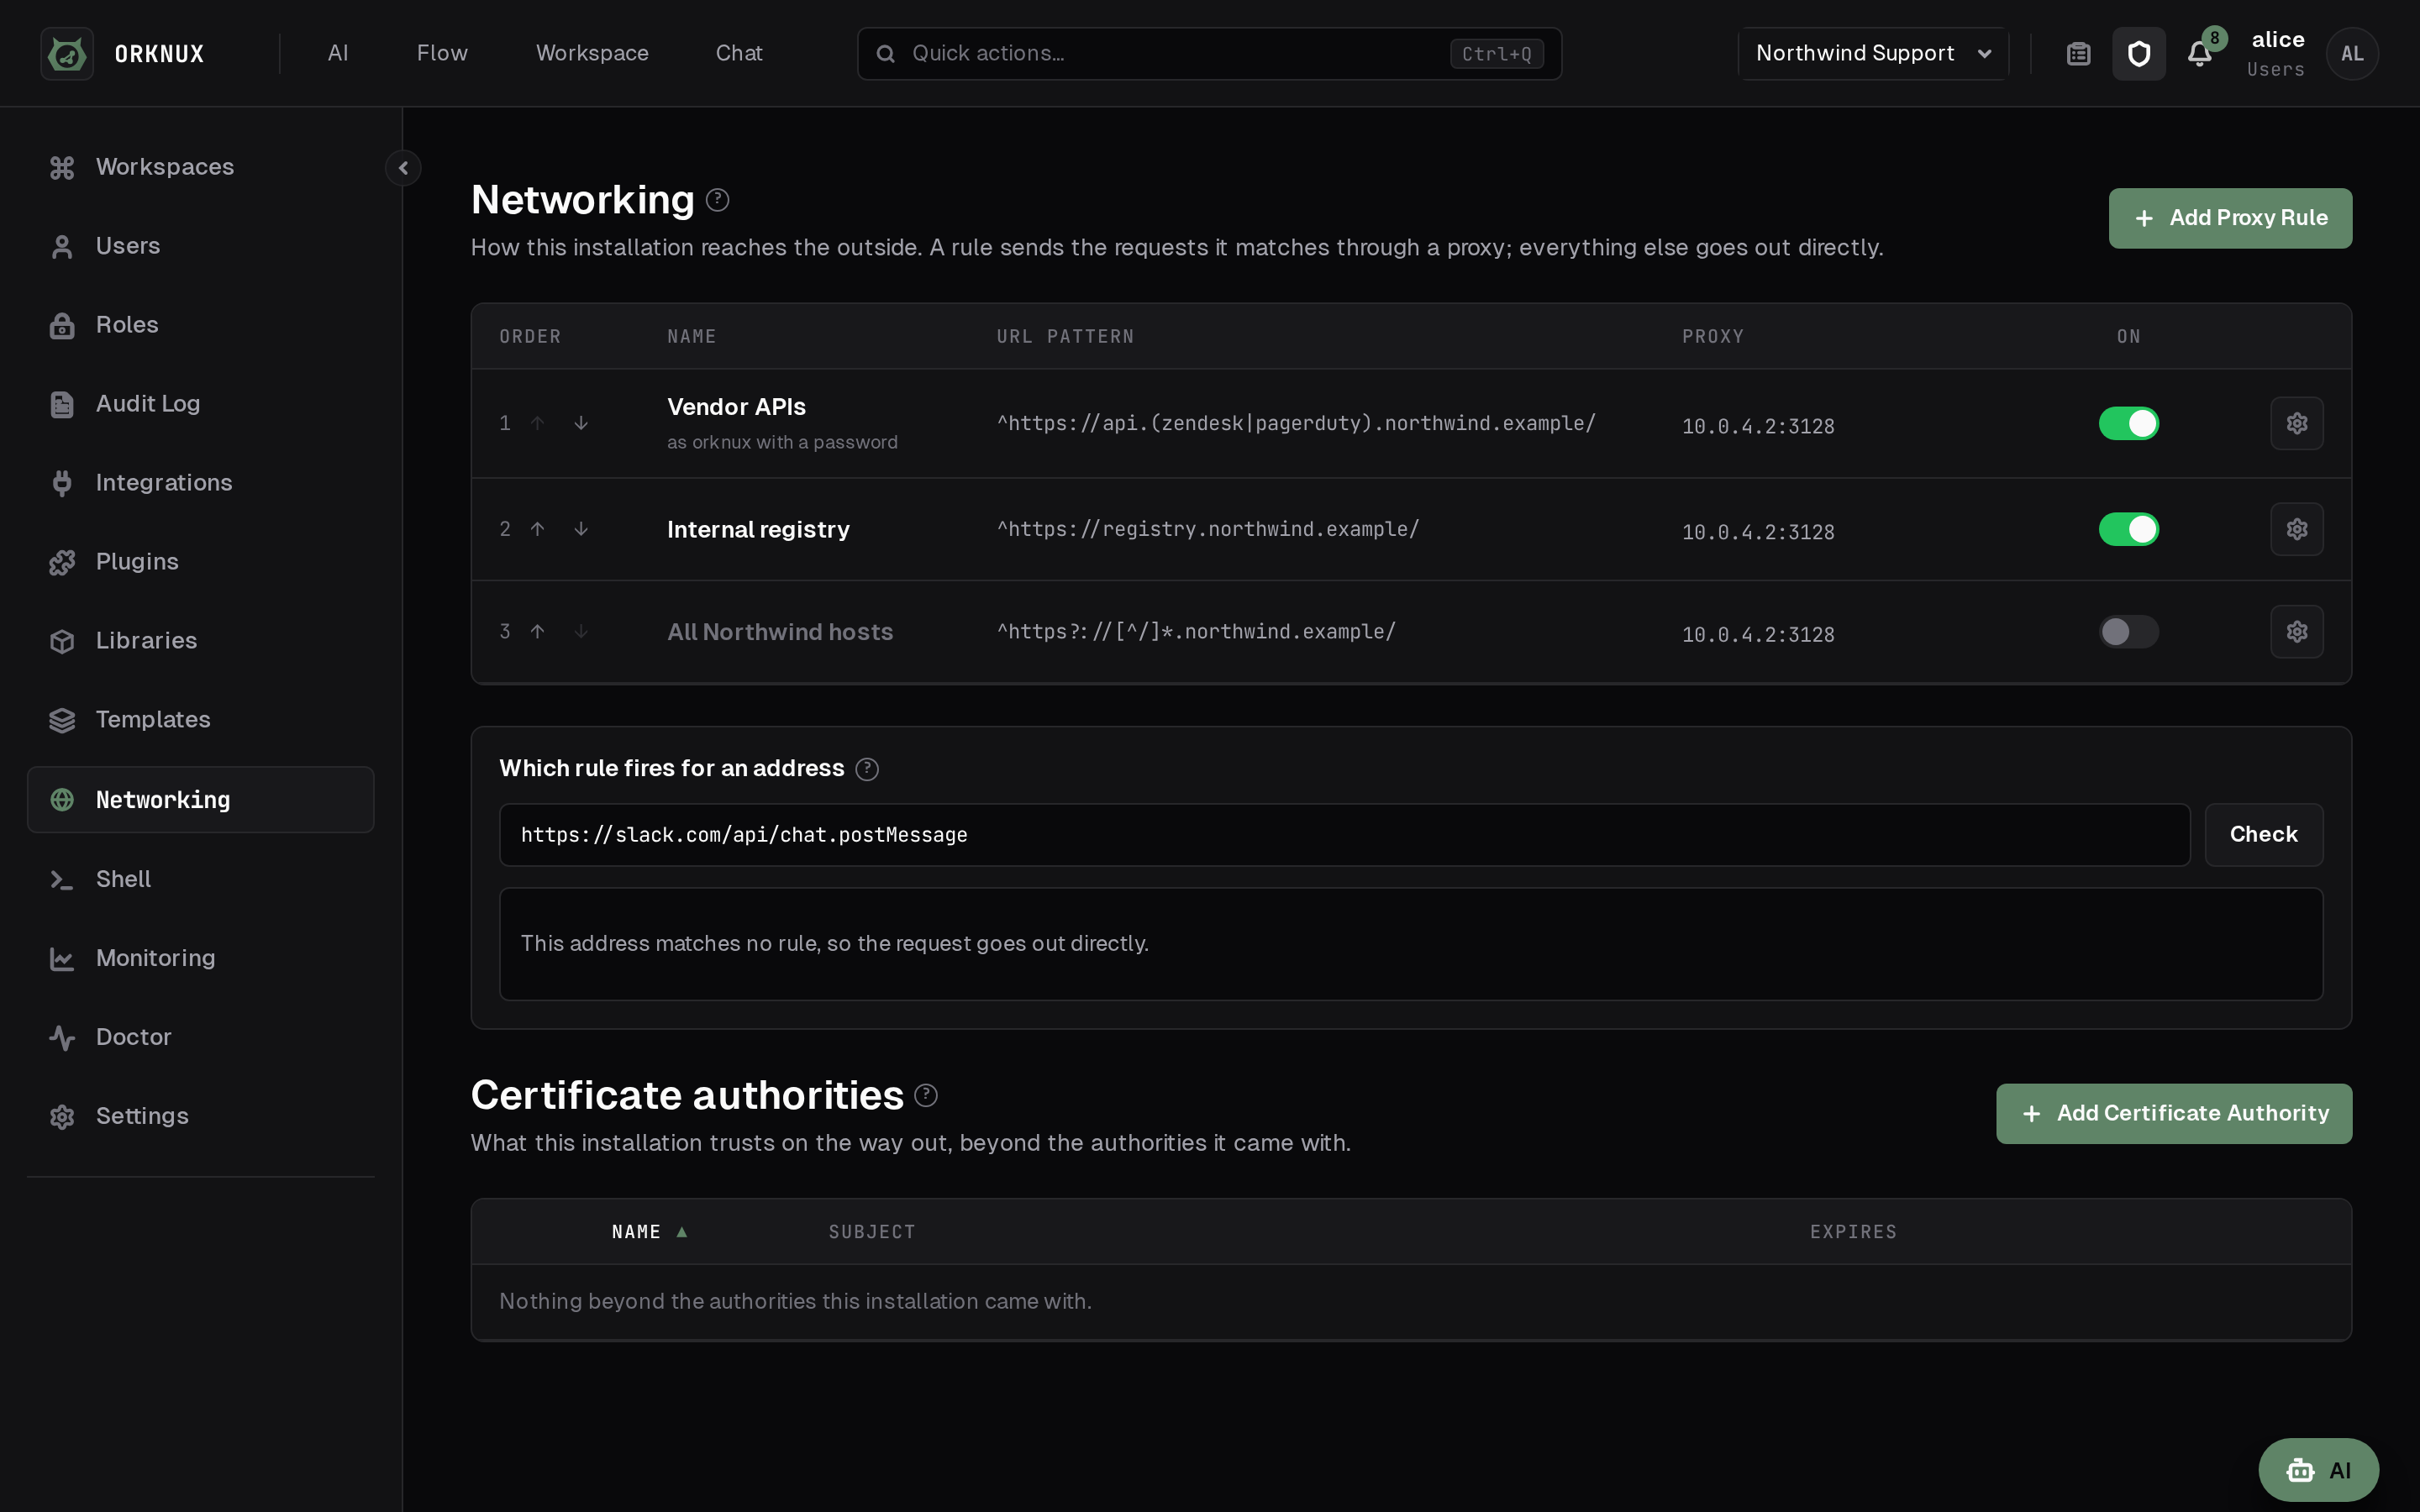2420x1512 pixels.
Task: Open settings gear for Internal registry rule
Action: click(2296, 529)
